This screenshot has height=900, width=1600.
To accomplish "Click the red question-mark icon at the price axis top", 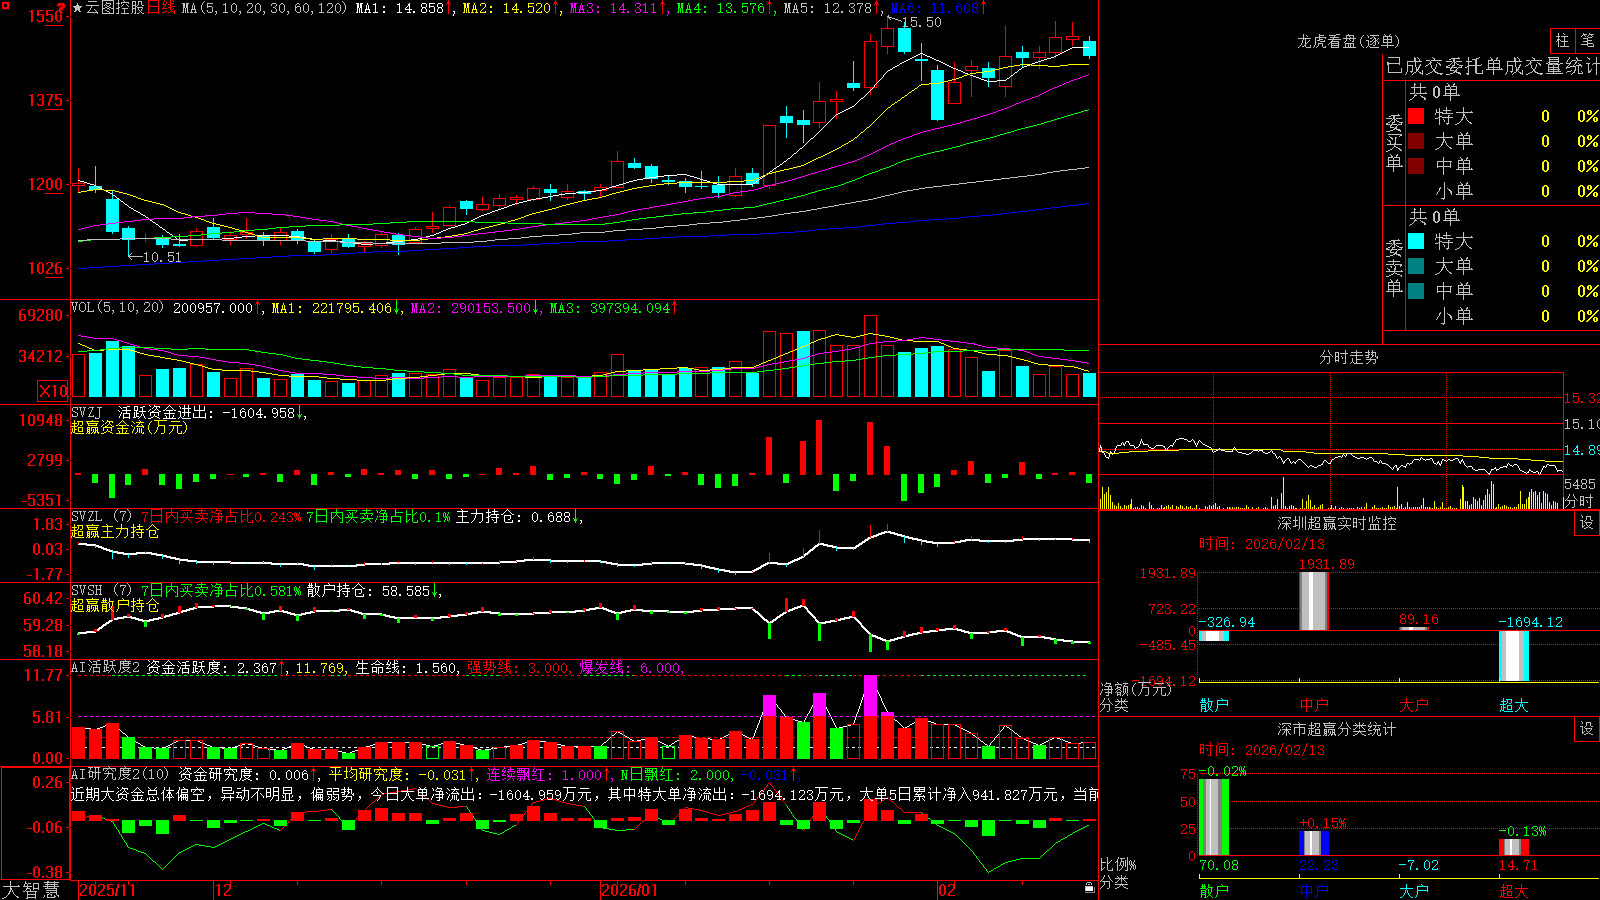I will point(62,8).
